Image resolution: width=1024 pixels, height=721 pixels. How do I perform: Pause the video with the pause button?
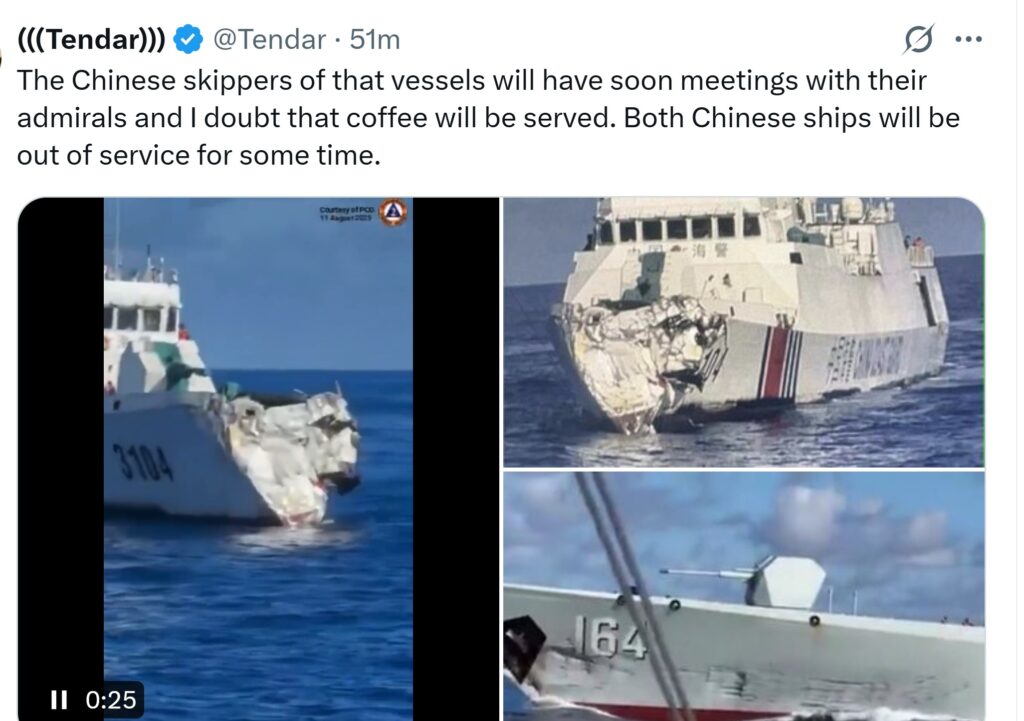click(x=59, y=699)
